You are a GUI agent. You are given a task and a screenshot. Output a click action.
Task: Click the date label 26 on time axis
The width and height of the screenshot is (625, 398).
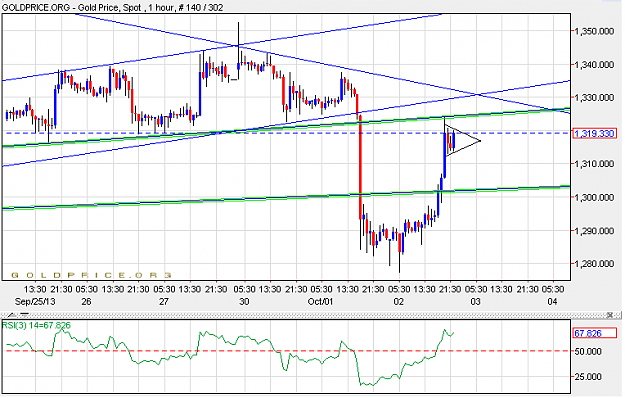pos(86,302)
